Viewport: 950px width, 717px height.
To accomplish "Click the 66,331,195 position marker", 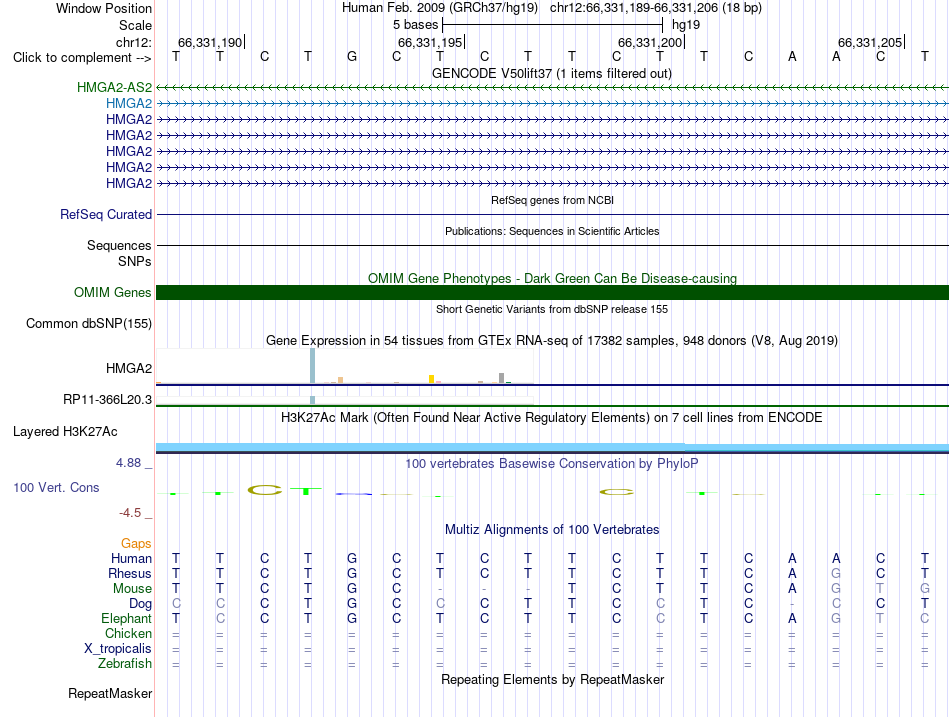I will tap(430, 42).
